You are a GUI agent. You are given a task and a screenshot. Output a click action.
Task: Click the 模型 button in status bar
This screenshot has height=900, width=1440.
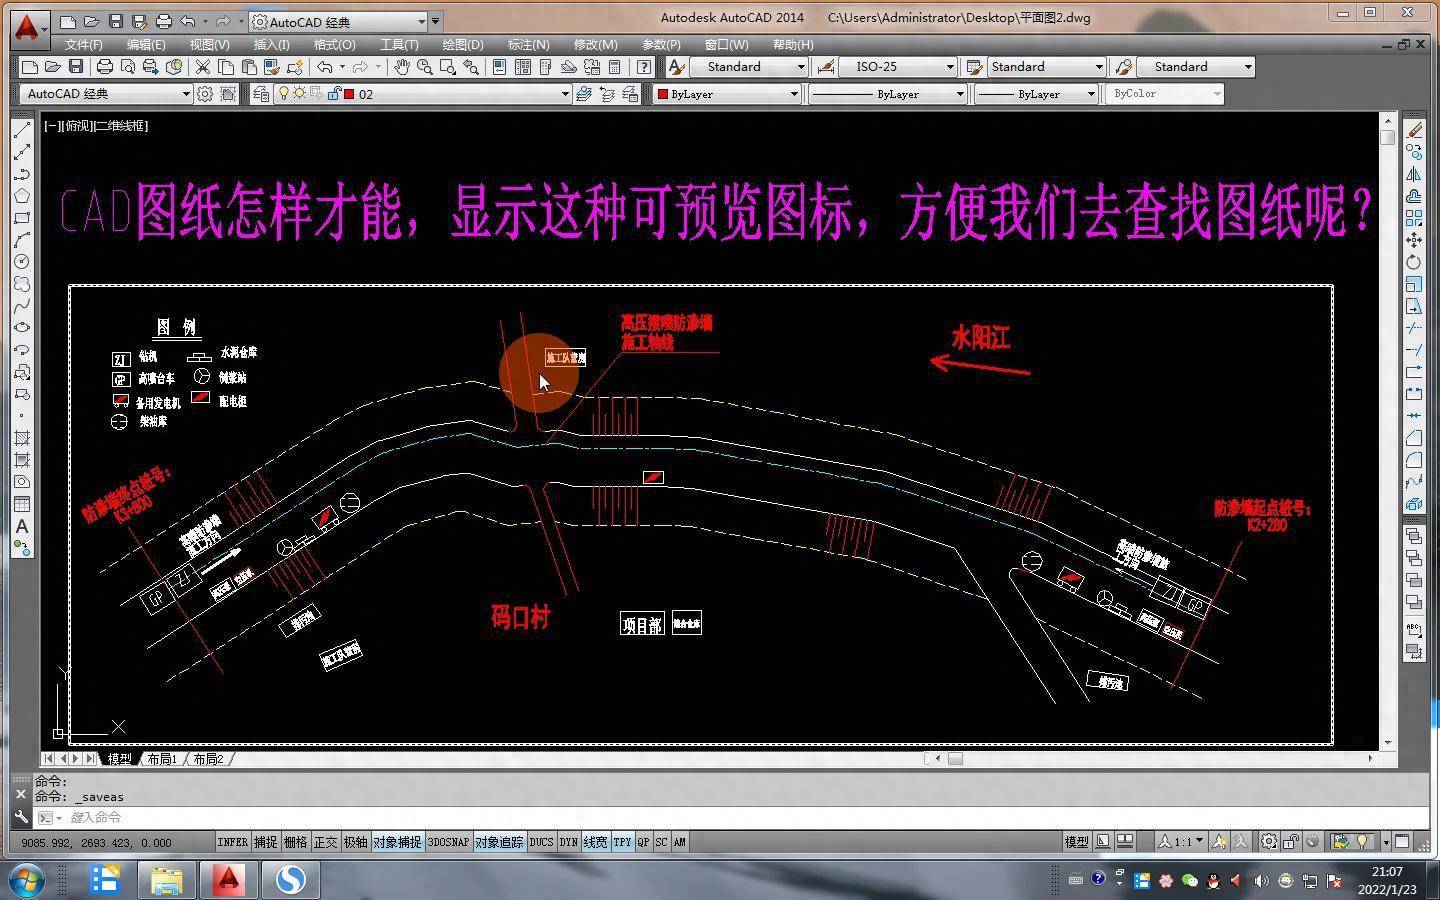(1076, 842)
